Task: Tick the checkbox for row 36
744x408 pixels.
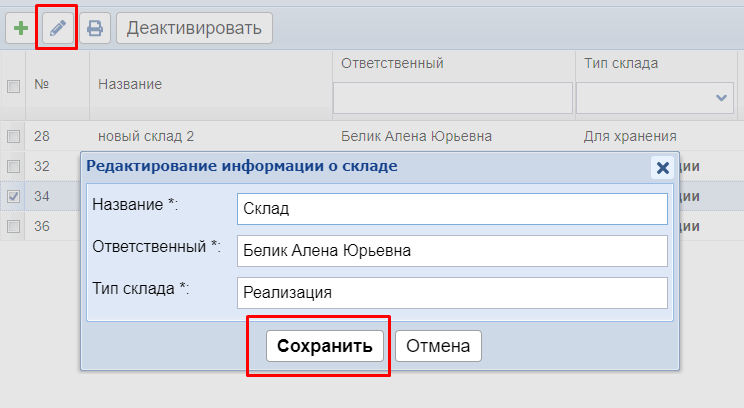Action: coord(14,227)
